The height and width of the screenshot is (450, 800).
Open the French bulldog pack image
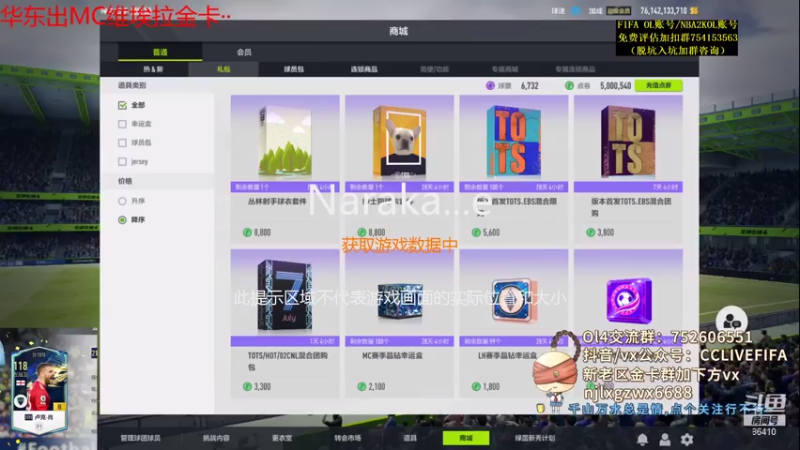click(x=399, y=139)
